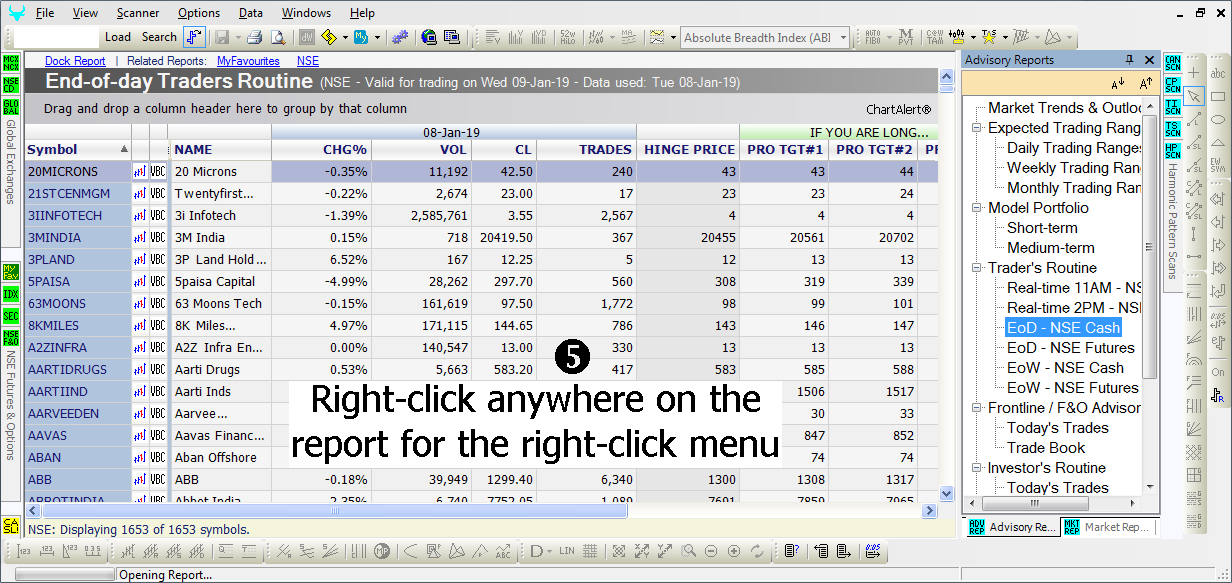
Task: Click the Search button
Action: coord(159,37)
